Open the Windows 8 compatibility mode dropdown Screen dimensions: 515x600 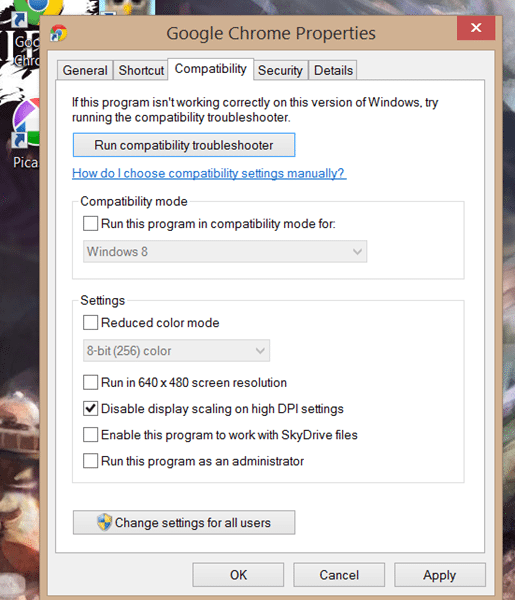[x=225, y=251]
